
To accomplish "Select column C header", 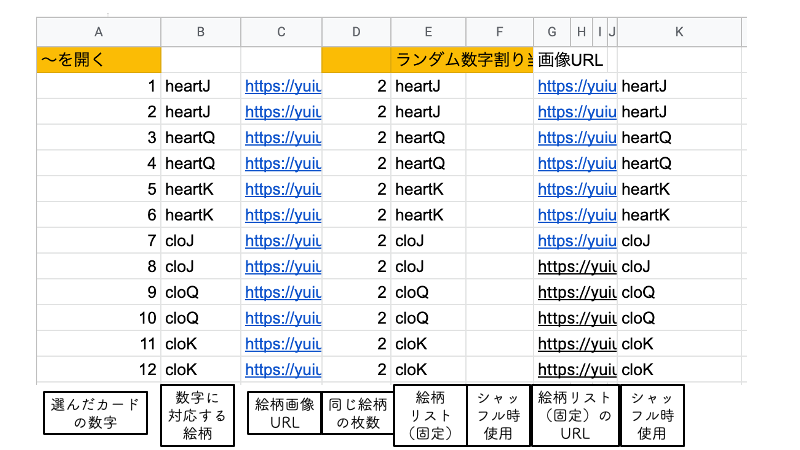I will click(281, 32).
